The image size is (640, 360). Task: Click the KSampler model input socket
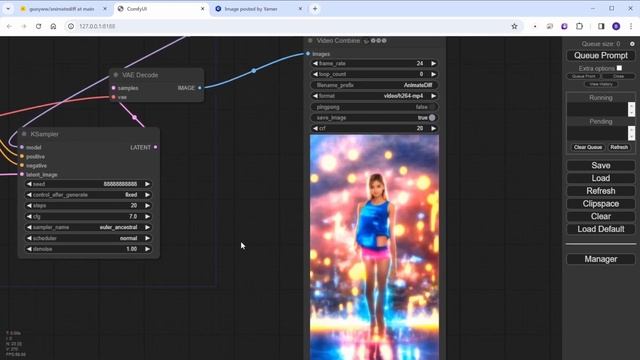pos(22,147)
